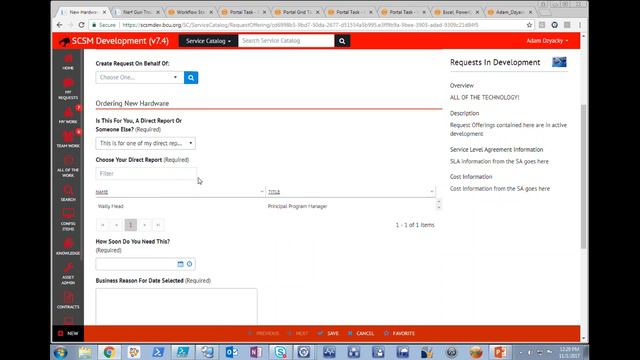Open the Chrome three-dot menu
The image size is (640, 360).
(x=580, y=25)
